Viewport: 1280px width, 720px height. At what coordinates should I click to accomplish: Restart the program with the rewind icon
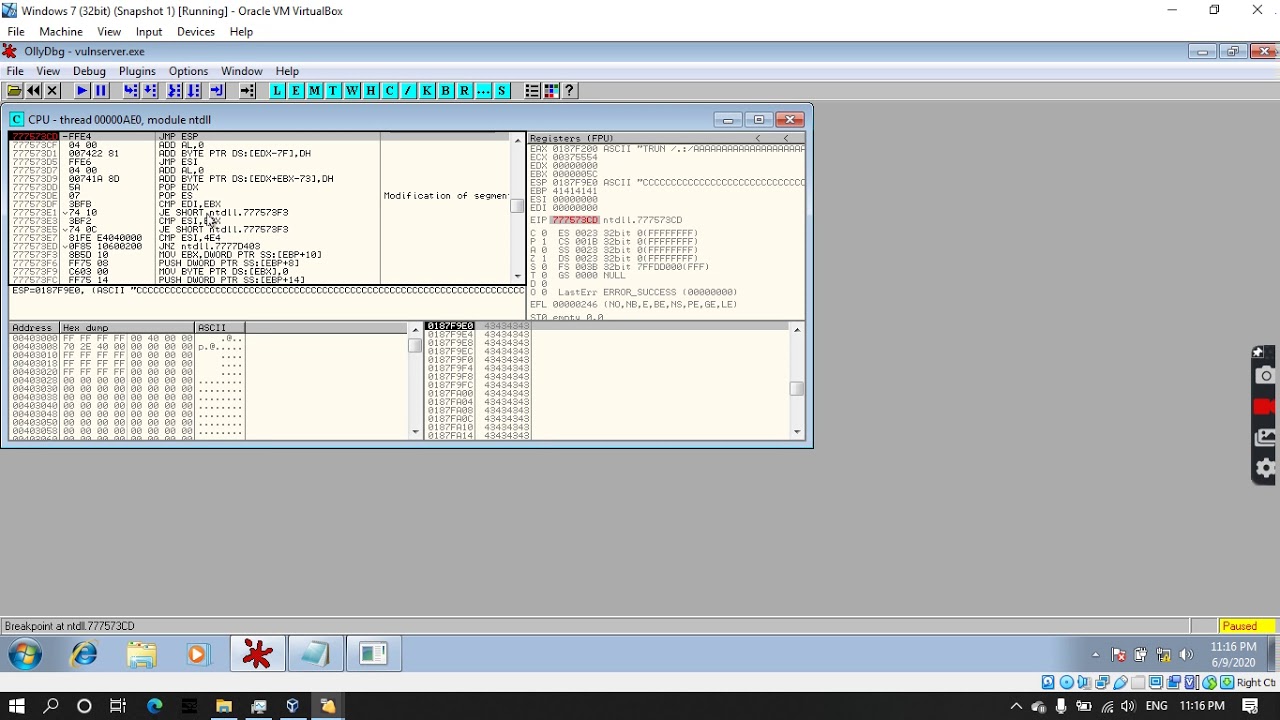click(33, 91)
